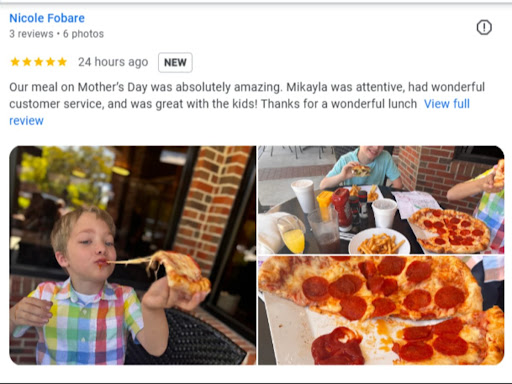The width and height of the screenshot is (512, 384).
Task: Click the "3 reviews" count text
Action: point(31,34)
